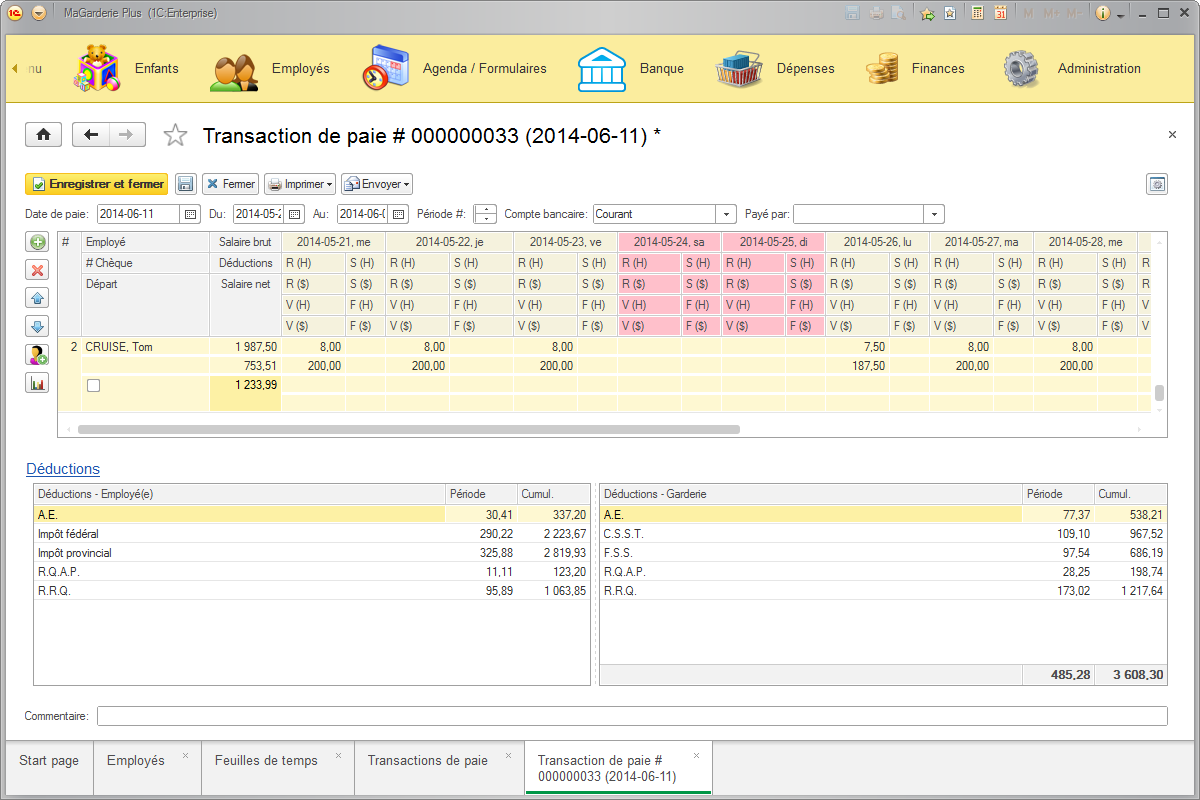Click Enregistrer et fermer
1200x800 pixels.
pyautogui.click(x=96, y=184)
